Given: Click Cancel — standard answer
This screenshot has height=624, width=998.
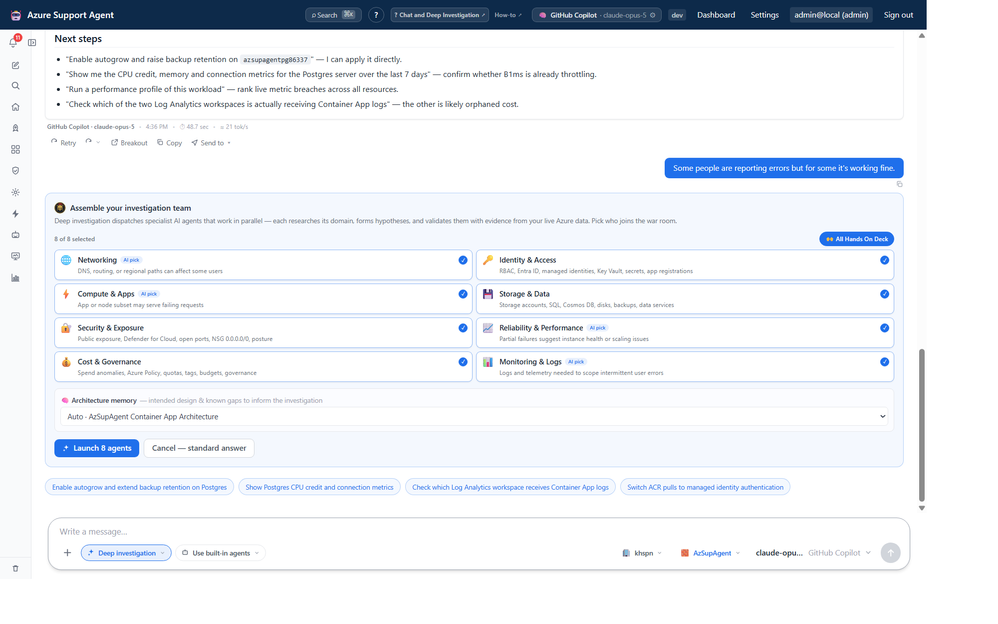Looking at the screenshot, I should (x=199, y=448).
